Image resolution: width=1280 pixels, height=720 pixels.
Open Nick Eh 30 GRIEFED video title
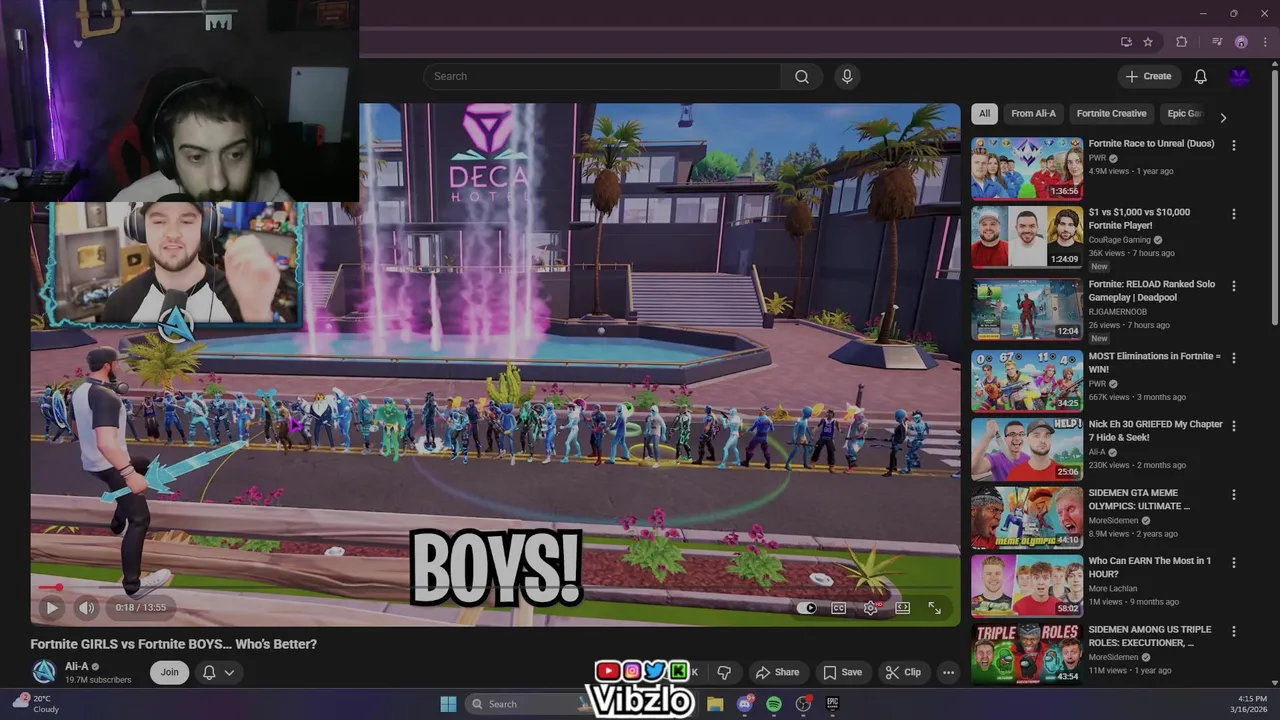[1155, 431]
